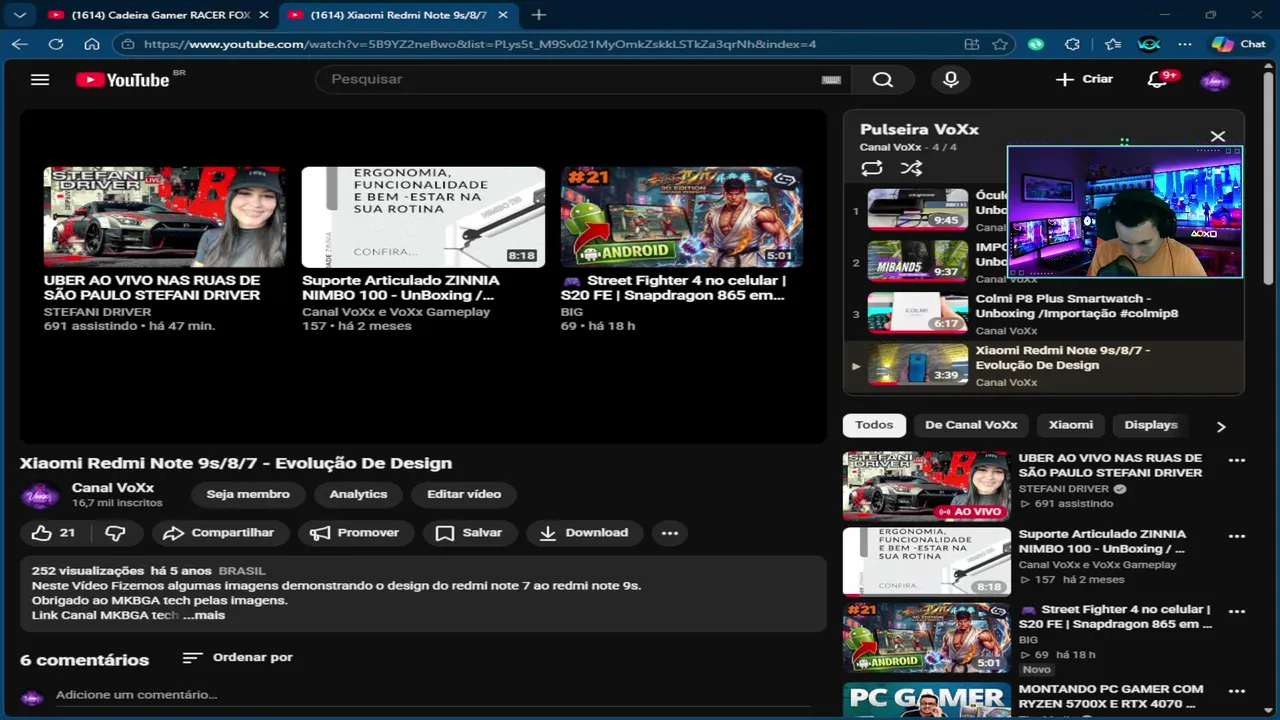This screenshot has width=1280, height=720.
Task: Open STEFANI DRIVER channel in sidebar
Action: coord(1064,489)
